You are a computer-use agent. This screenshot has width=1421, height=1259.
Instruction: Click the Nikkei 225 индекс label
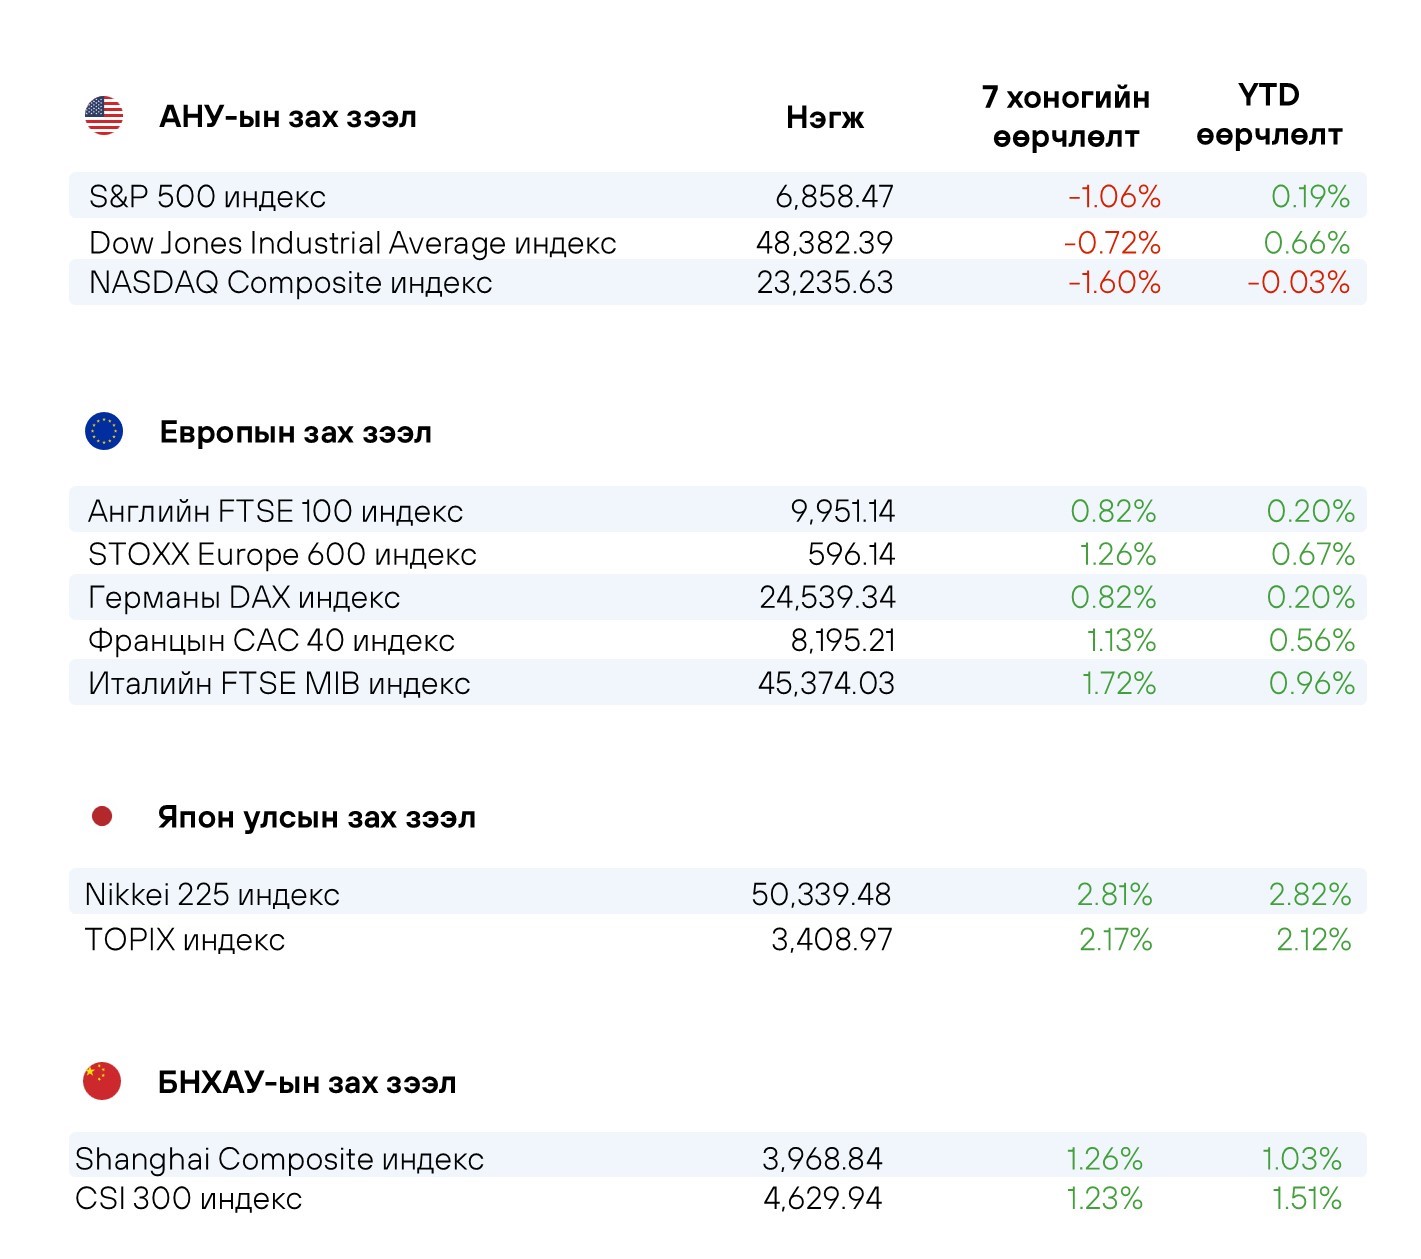[212, 895]
